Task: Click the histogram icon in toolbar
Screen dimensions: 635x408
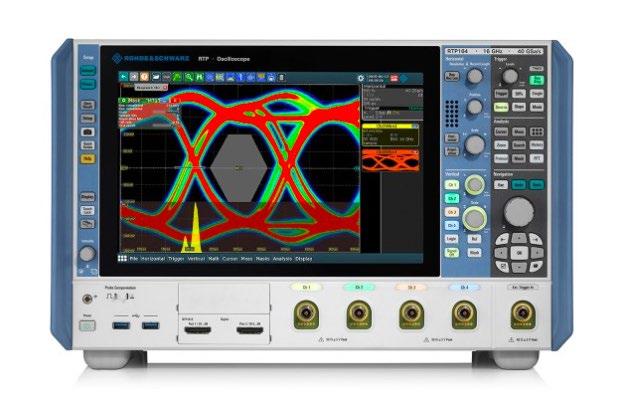Action: point(230,77)
